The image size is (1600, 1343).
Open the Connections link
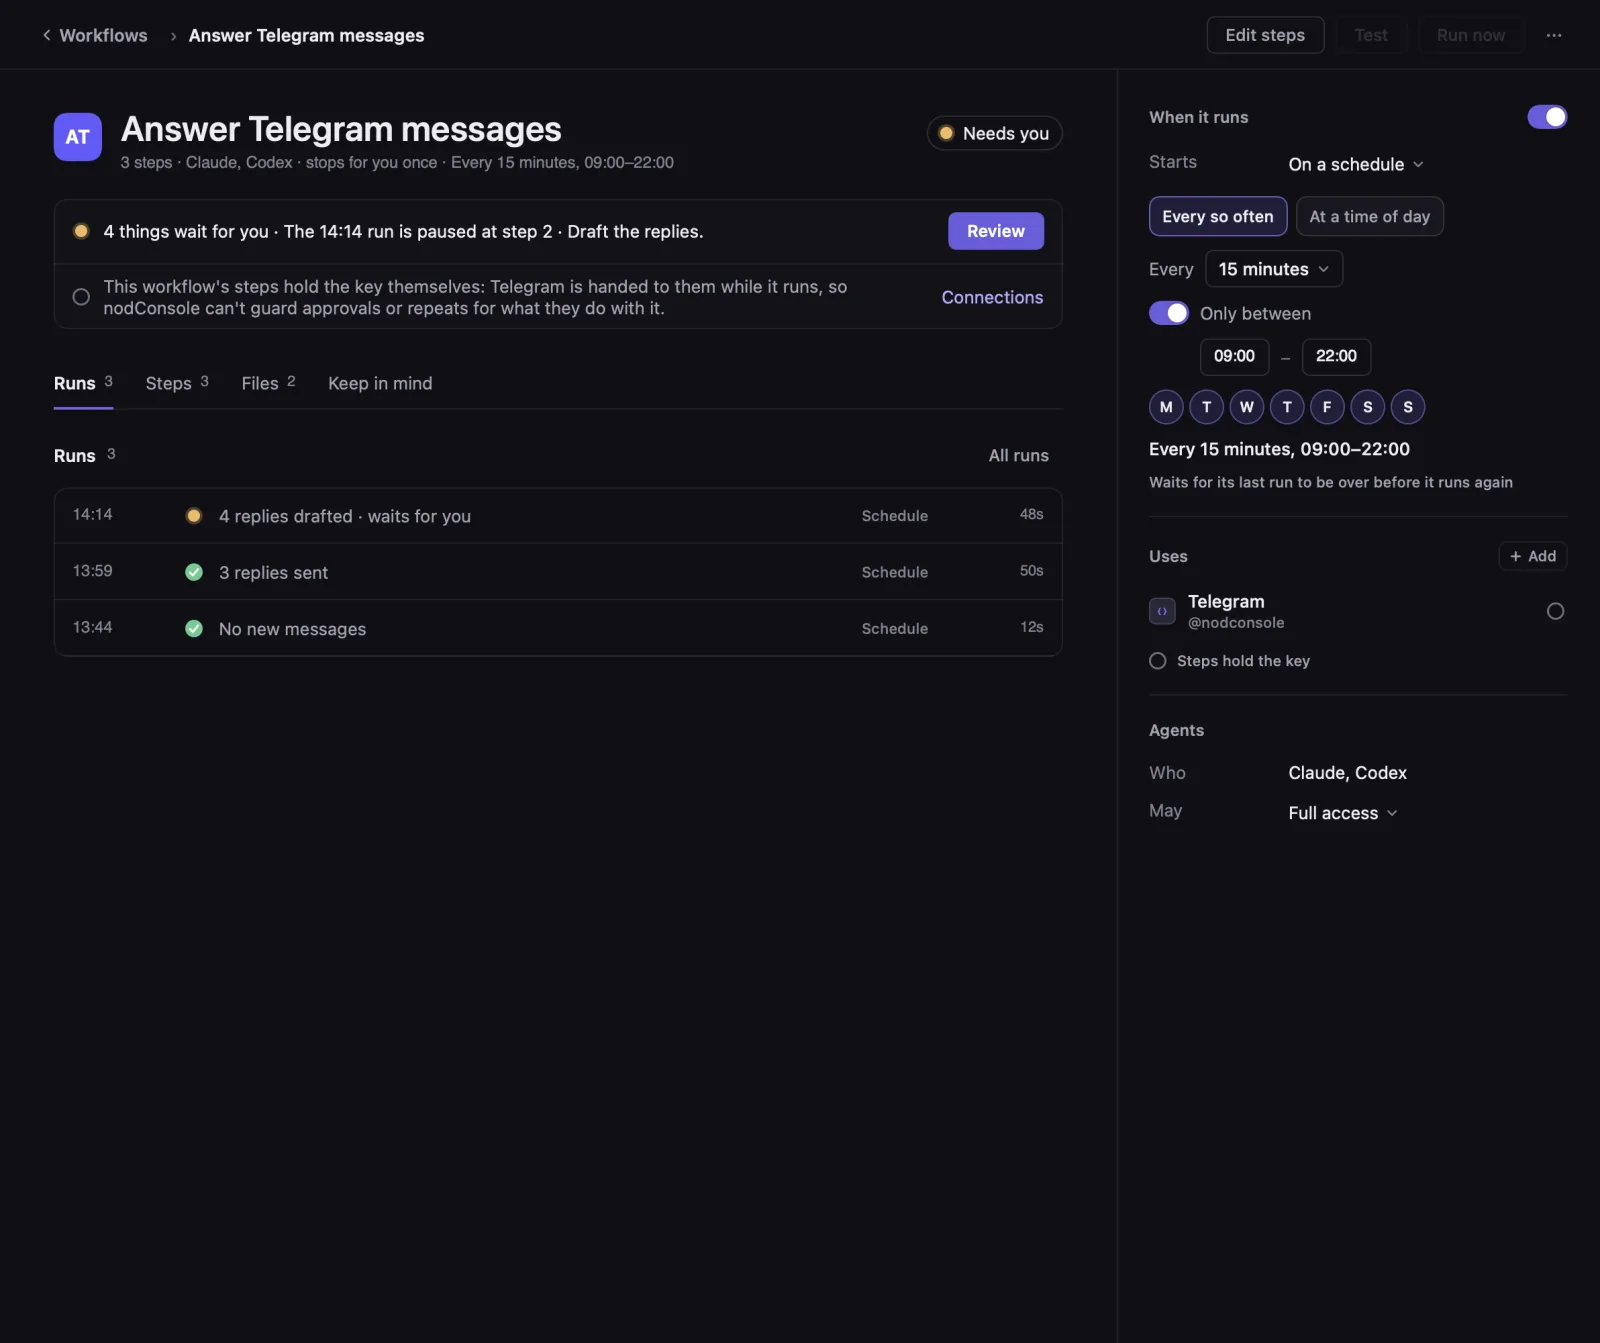(992, 297)
